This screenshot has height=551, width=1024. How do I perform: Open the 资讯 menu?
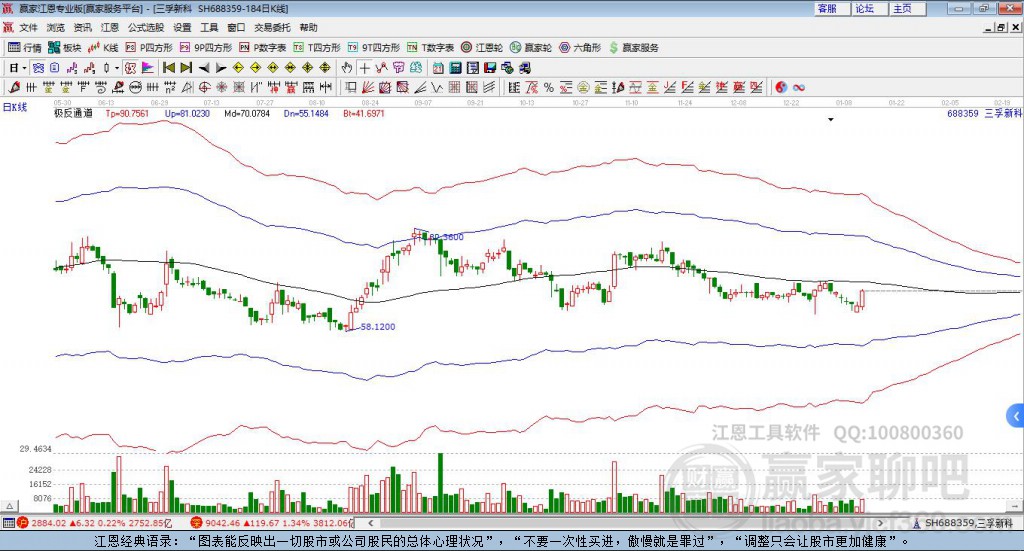[x=82, y=27]
